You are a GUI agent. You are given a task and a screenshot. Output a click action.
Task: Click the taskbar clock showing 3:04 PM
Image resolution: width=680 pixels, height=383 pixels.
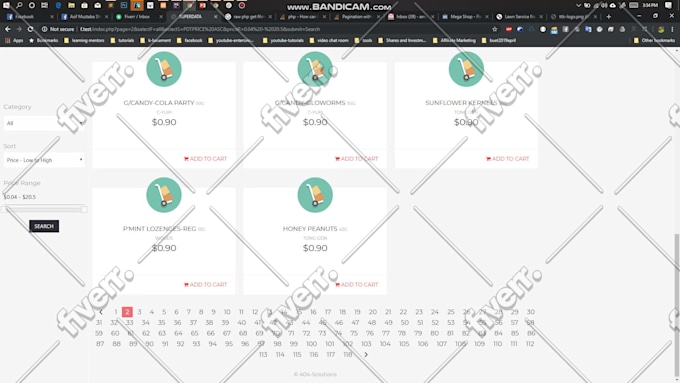click(650, 5)
